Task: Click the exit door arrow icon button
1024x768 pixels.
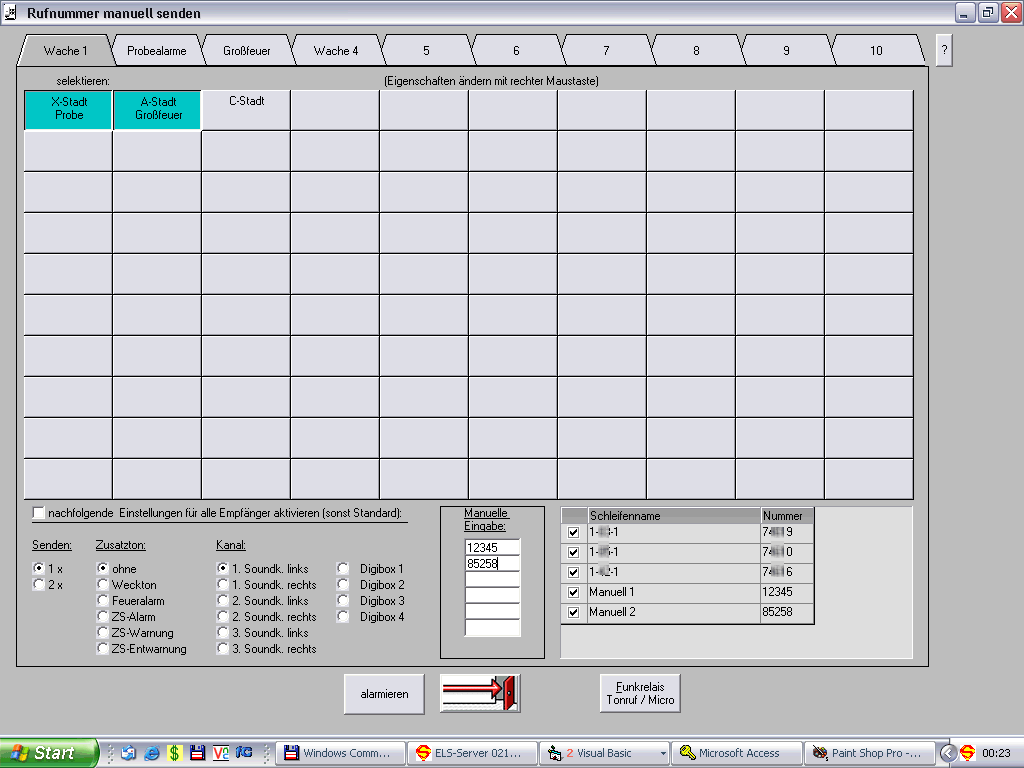Action: 480,693
